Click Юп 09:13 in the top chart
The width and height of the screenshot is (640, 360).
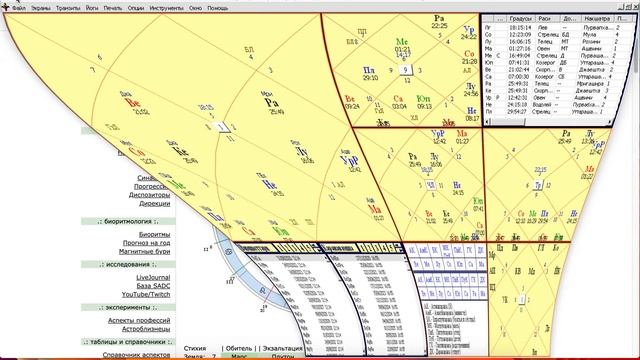(424, 102)
